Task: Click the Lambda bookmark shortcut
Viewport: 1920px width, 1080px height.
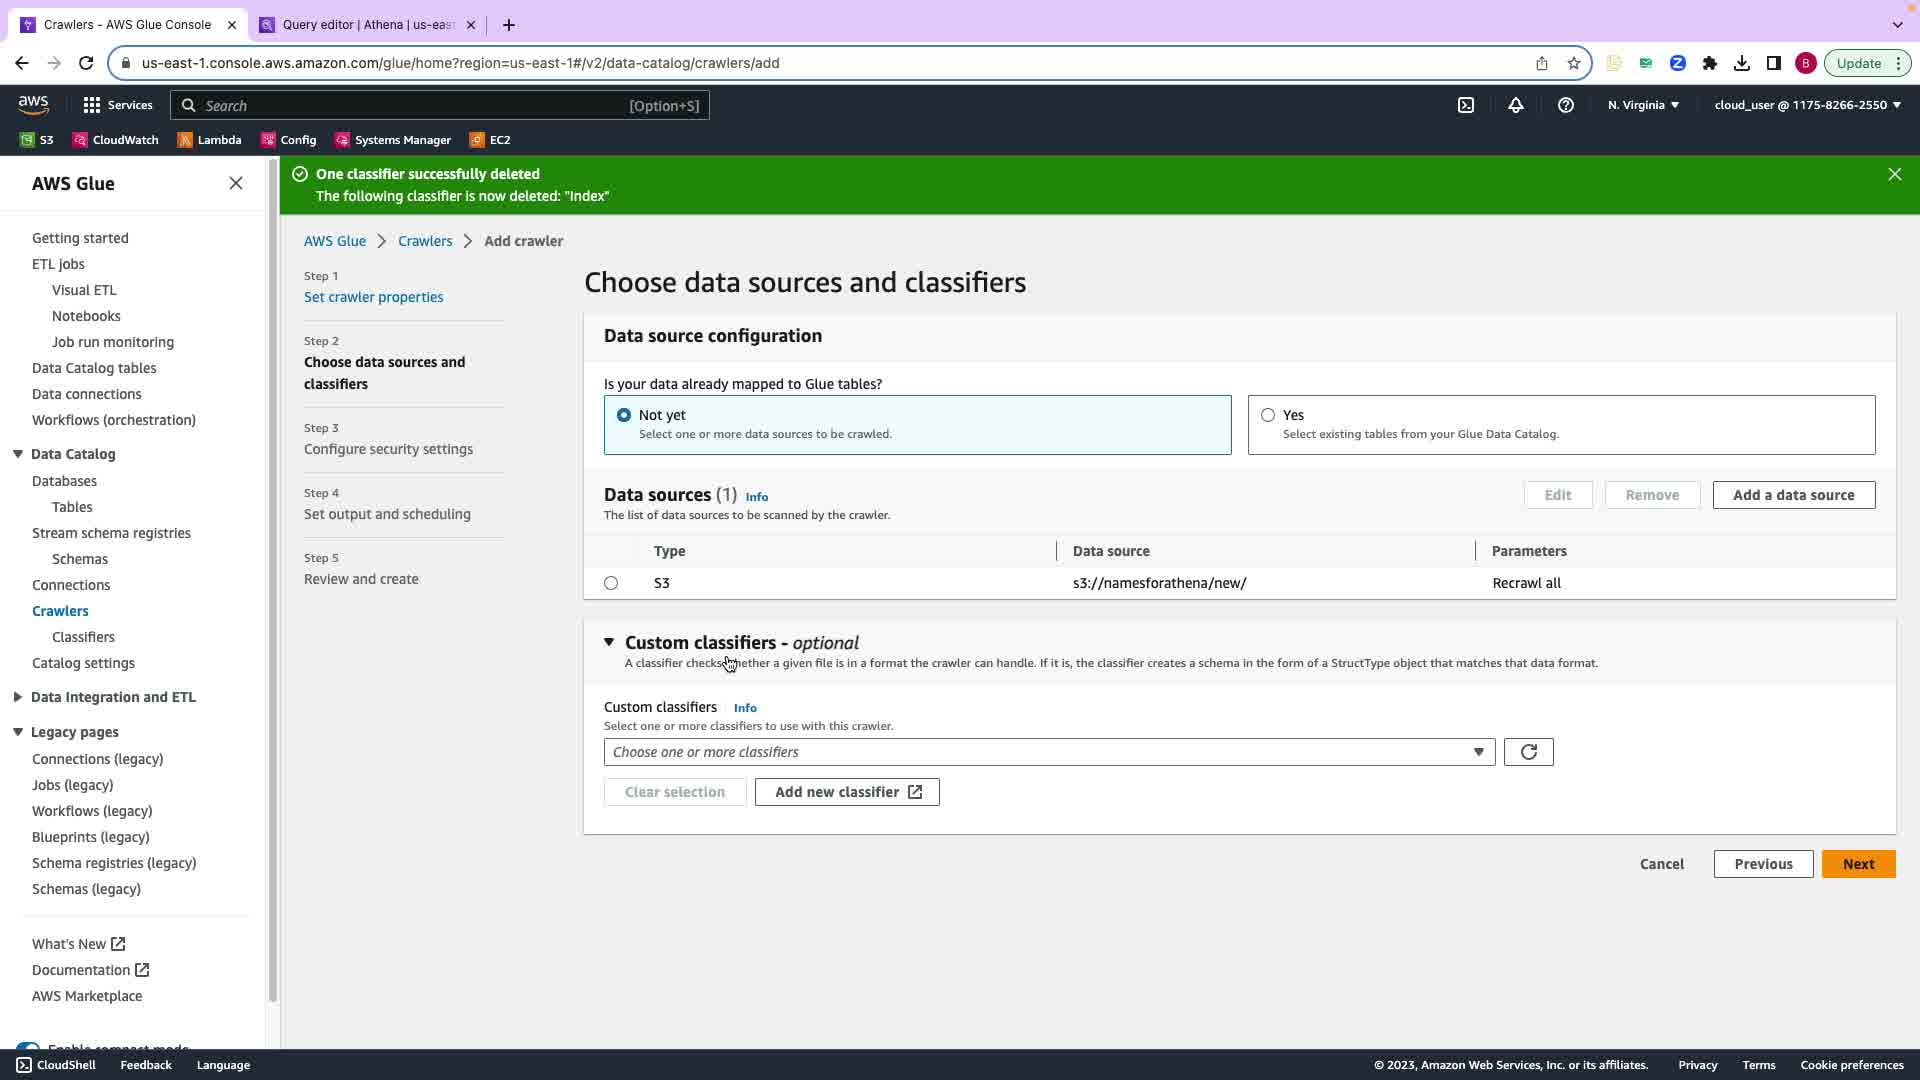Action: pos(209,140)
